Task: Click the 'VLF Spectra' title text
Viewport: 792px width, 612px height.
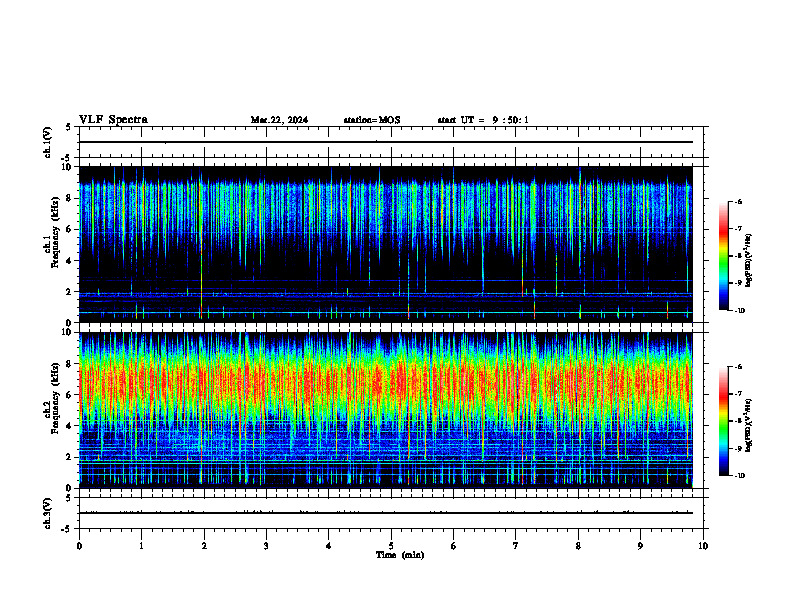Action: click(x=113, y=120)
